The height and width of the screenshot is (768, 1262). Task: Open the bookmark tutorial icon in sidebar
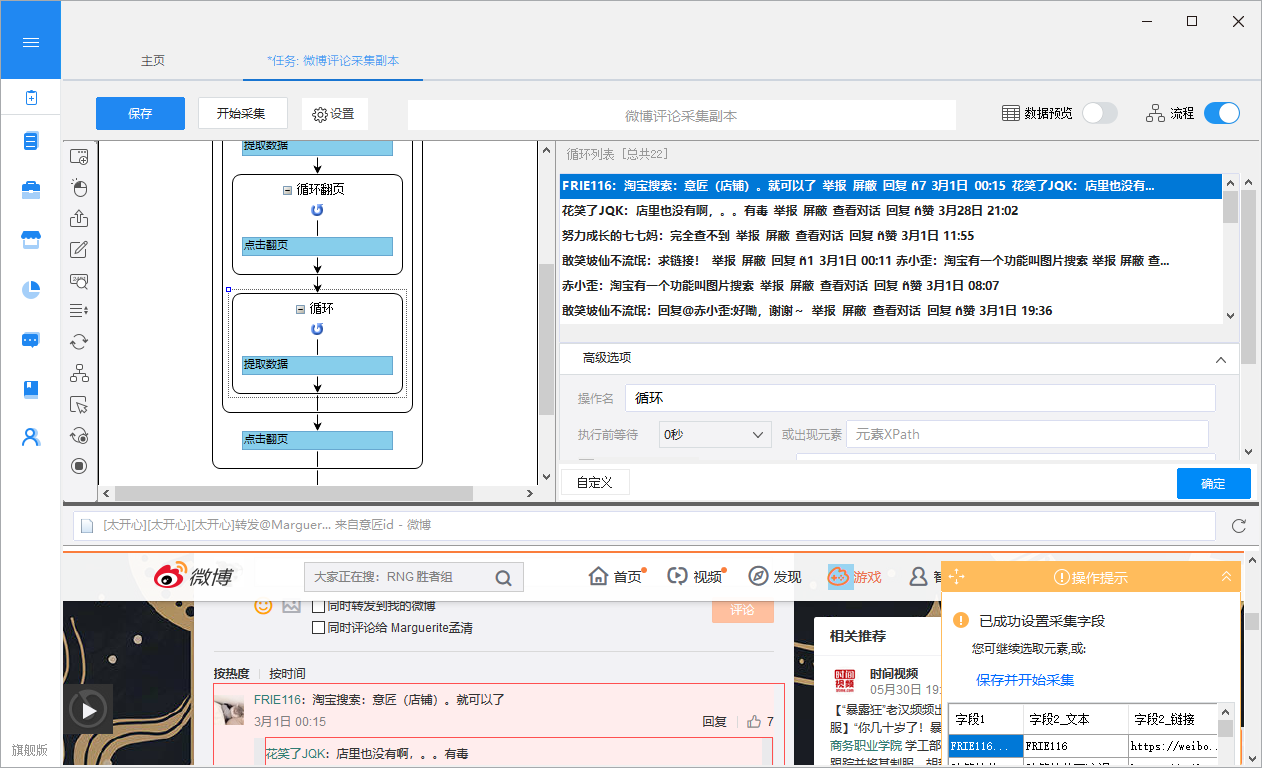pos(30,389)
